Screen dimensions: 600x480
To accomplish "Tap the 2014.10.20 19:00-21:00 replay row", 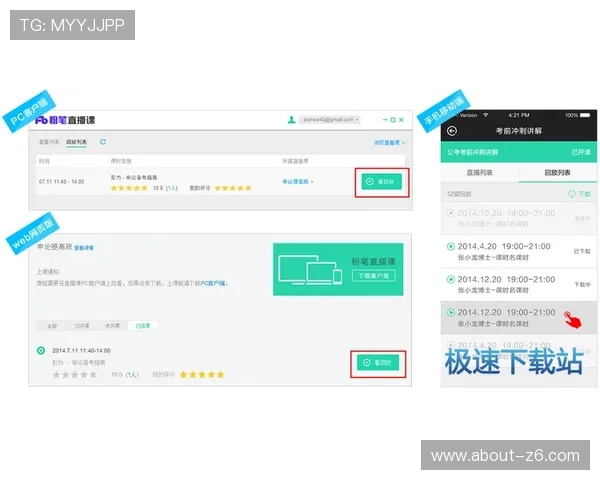I will click(518, 218).
